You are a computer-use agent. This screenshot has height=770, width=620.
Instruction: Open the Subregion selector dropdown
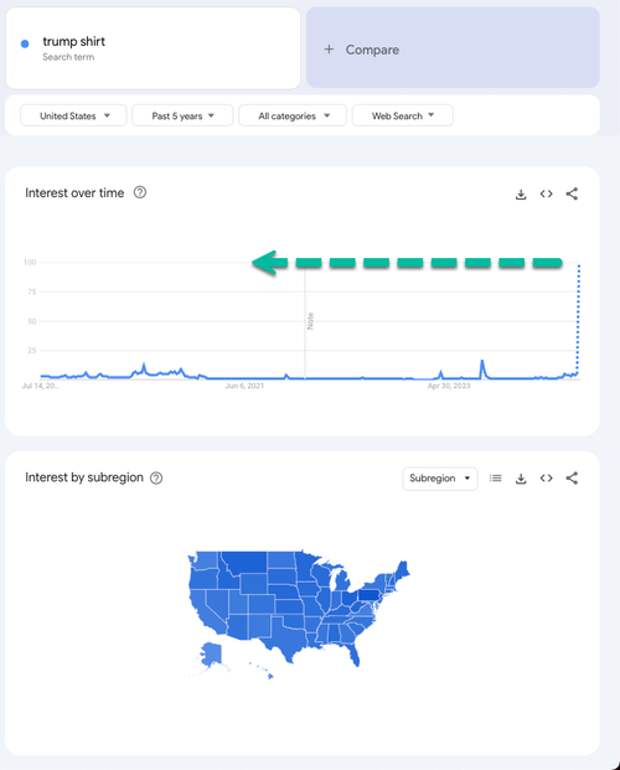(x=440, y=478)
